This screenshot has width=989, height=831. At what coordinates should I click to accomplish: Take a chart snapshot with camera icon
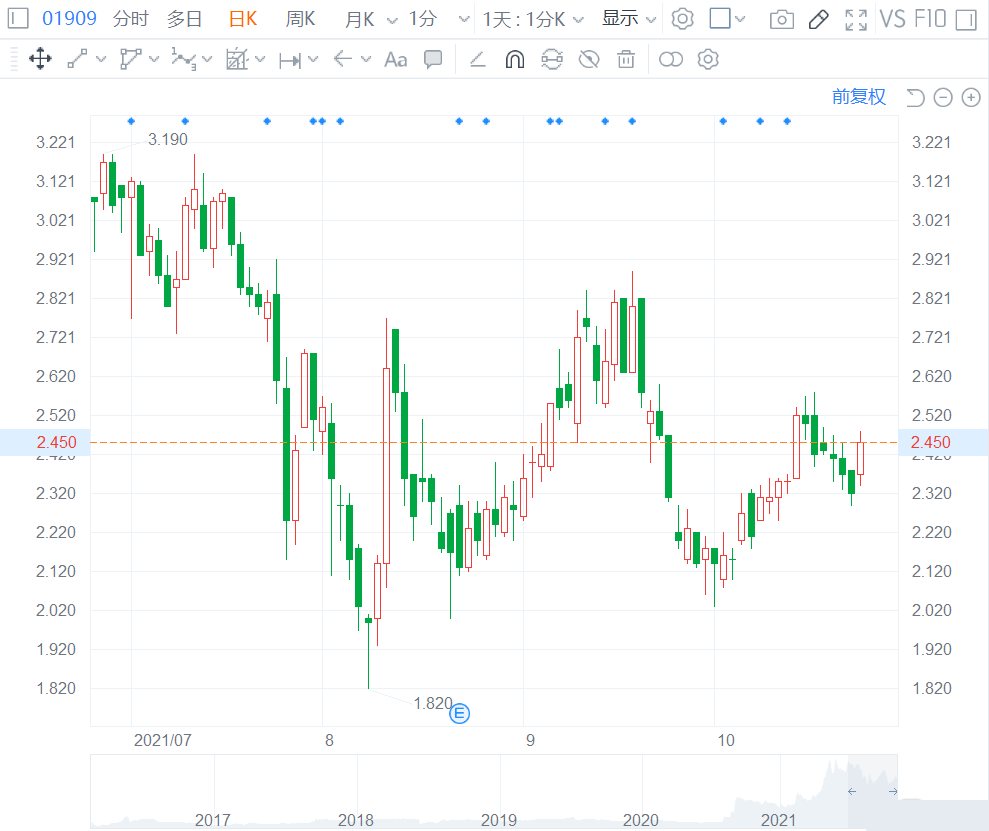781,20
